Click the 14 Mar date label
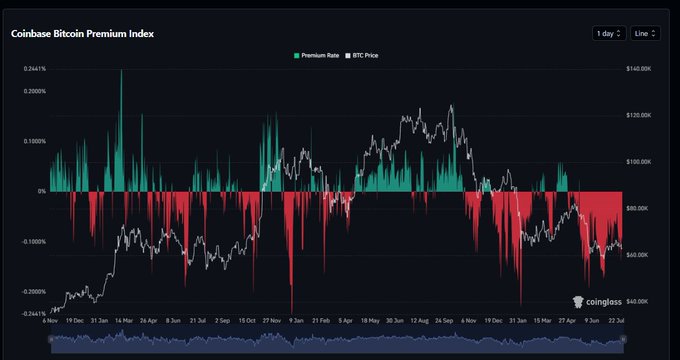 pyautogui.click(x=124, y=321)
